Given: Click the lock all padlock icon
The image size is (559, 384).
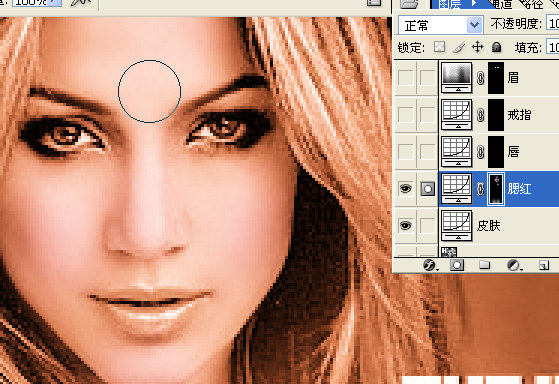Looking at the screenshot, I should (x=496, y=47).
